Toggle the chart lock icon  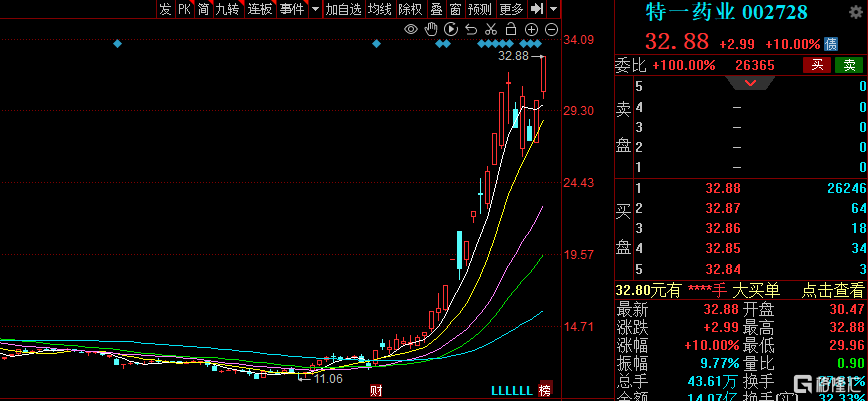click(511, 29)
